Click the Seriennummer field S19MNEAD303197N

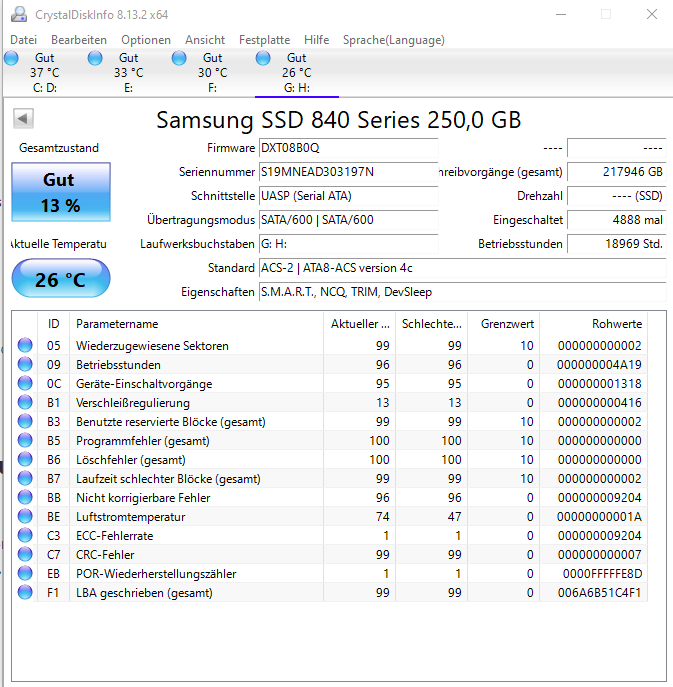[348, 172]
